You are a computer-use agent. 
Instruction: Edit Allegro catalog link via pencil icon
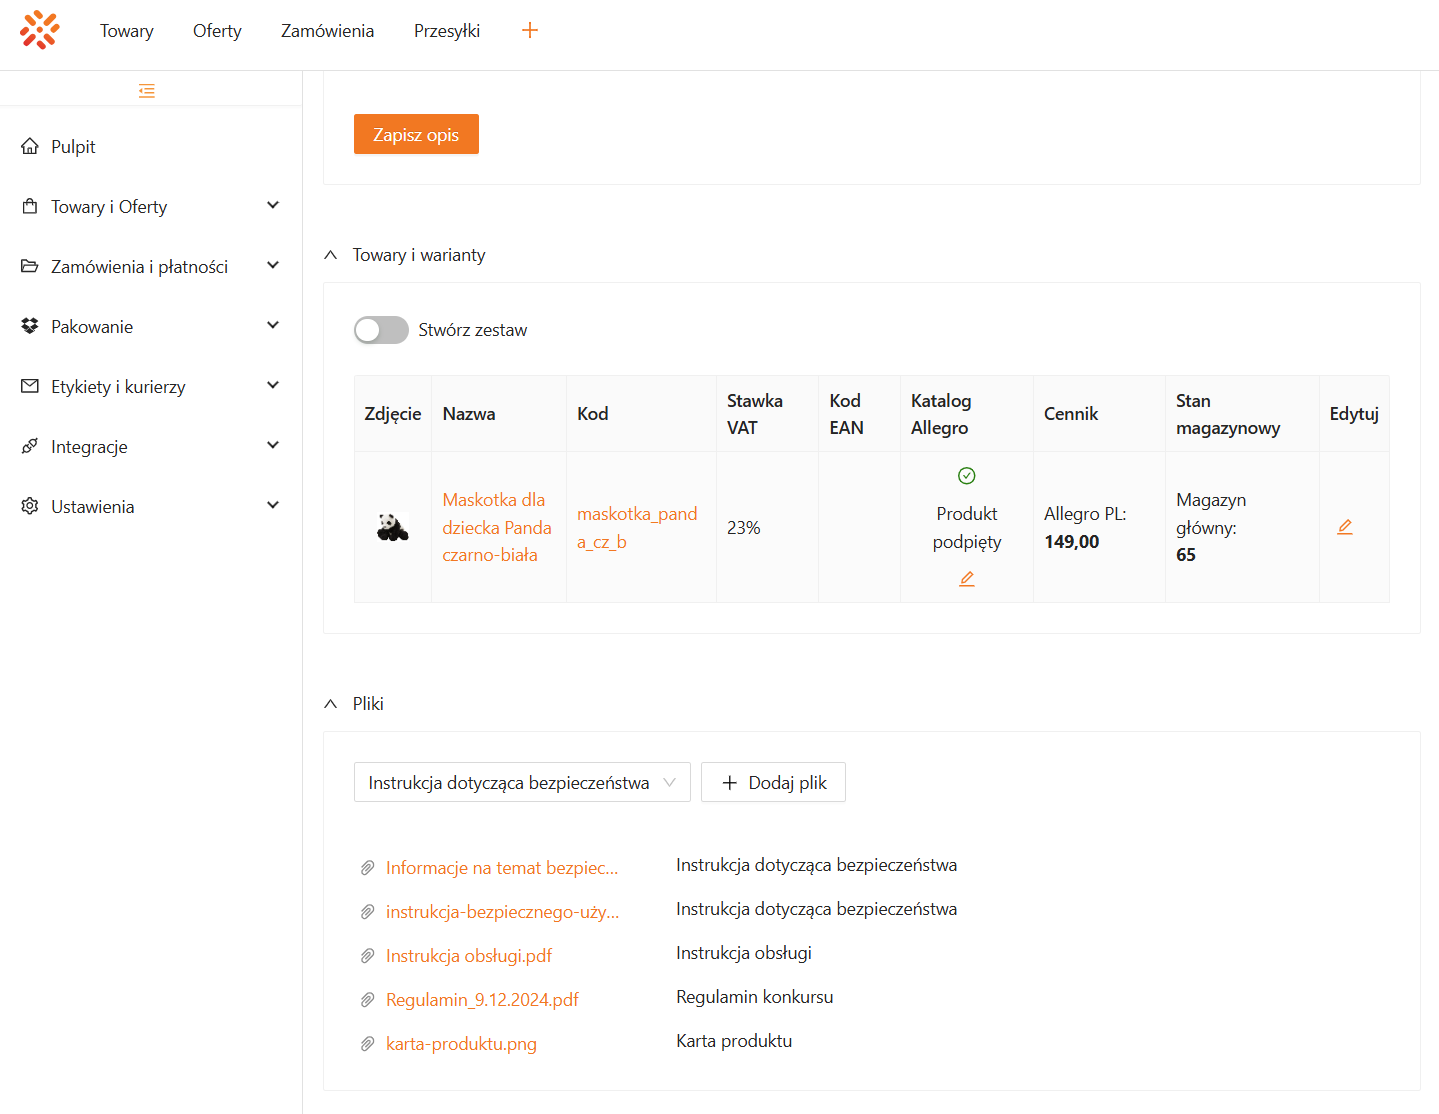[x=966, y=579]
